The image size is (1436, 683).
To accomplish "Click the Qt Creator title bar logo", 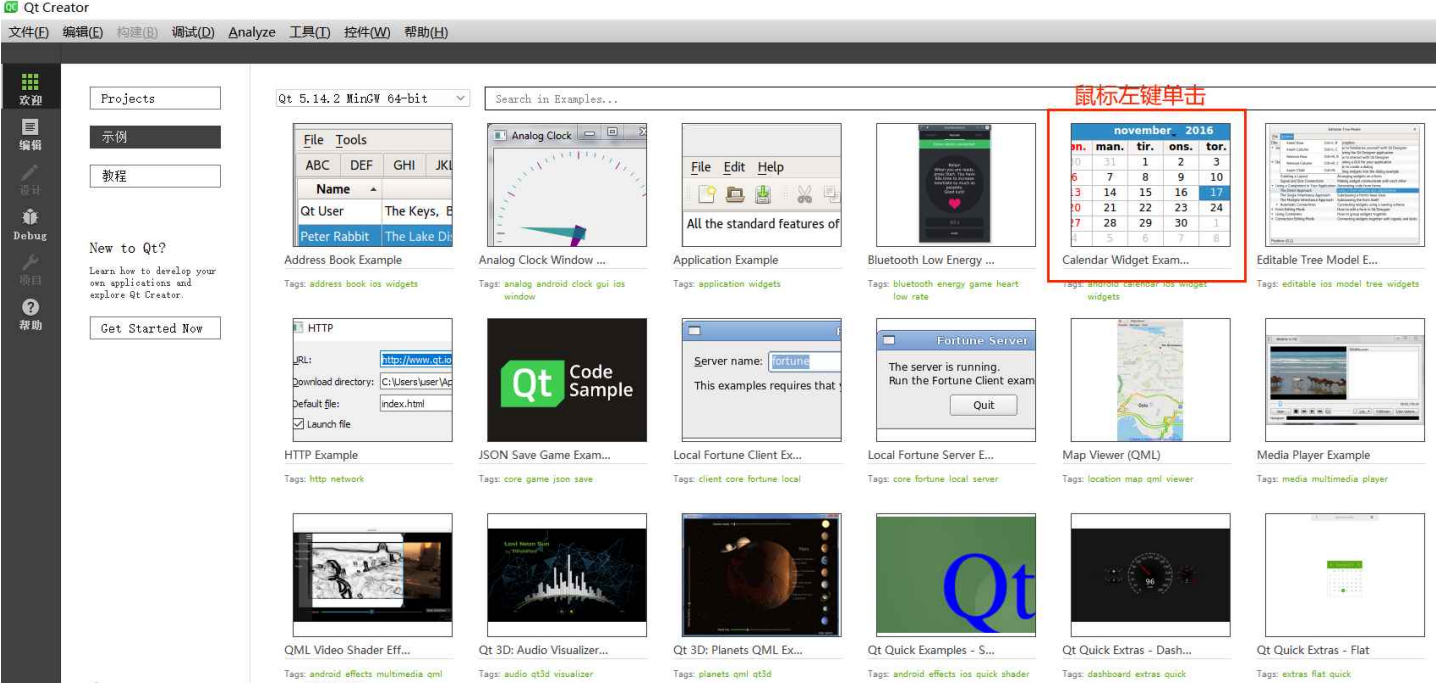I will (11, 8).
